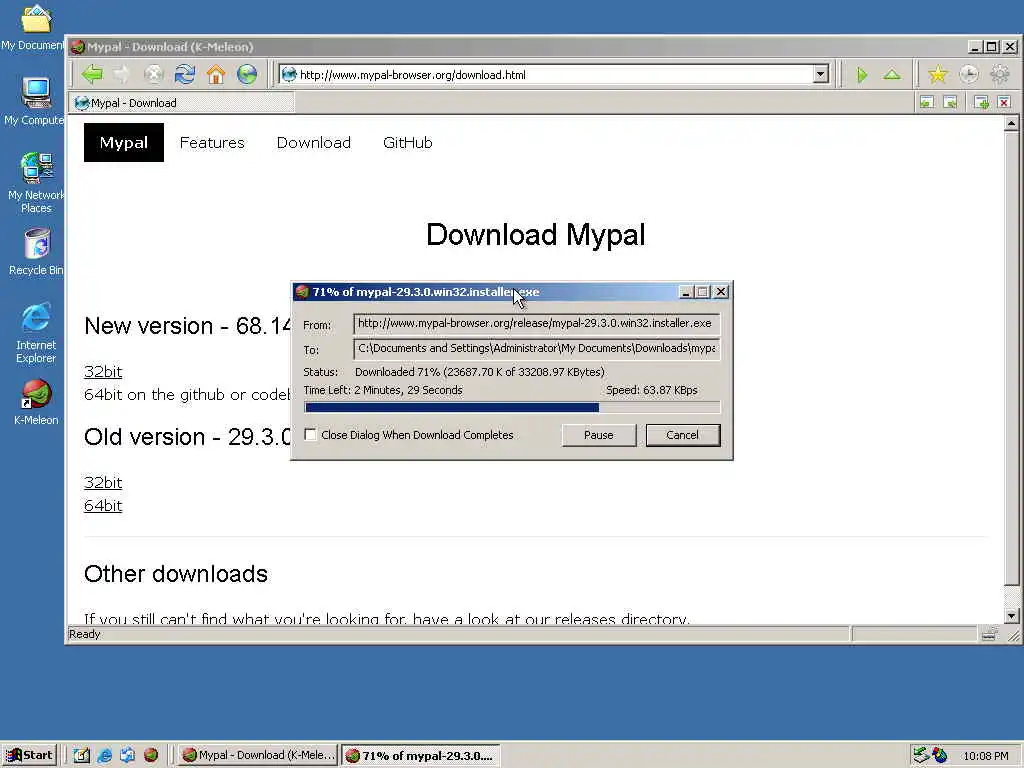Click the Download Mypal heading
1024x768 pixels.
tap(536, 234)
